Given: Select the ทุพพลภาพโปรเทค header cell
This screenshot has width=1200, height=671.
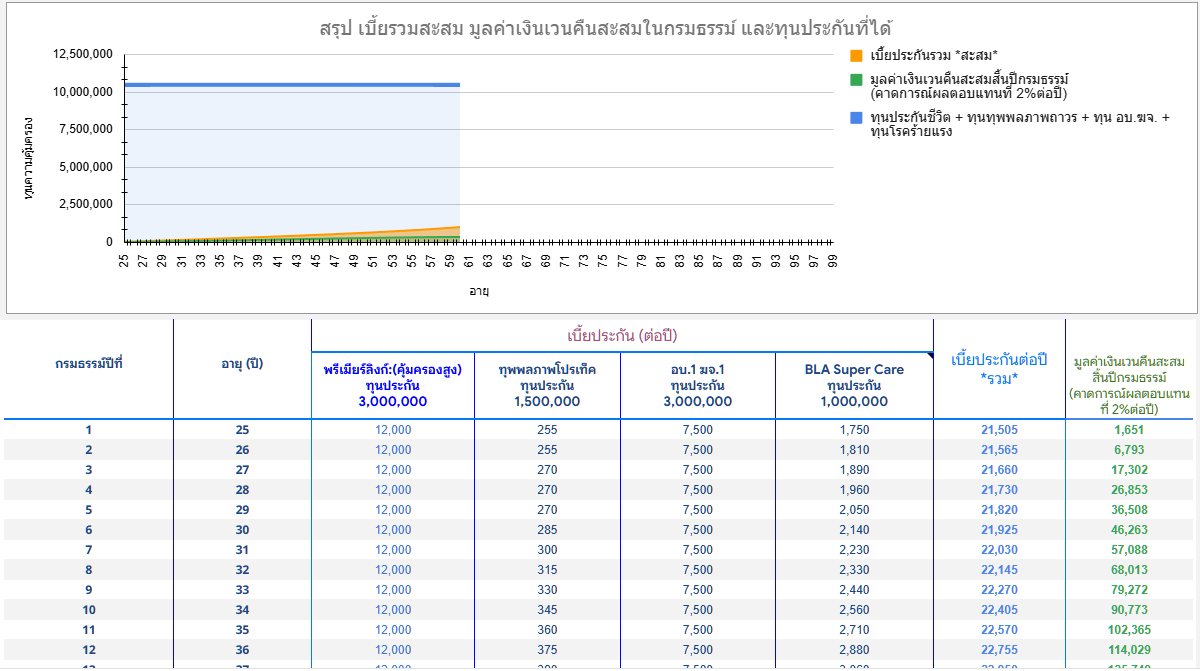Looking at the screenshot, I should tap(547, 385).
